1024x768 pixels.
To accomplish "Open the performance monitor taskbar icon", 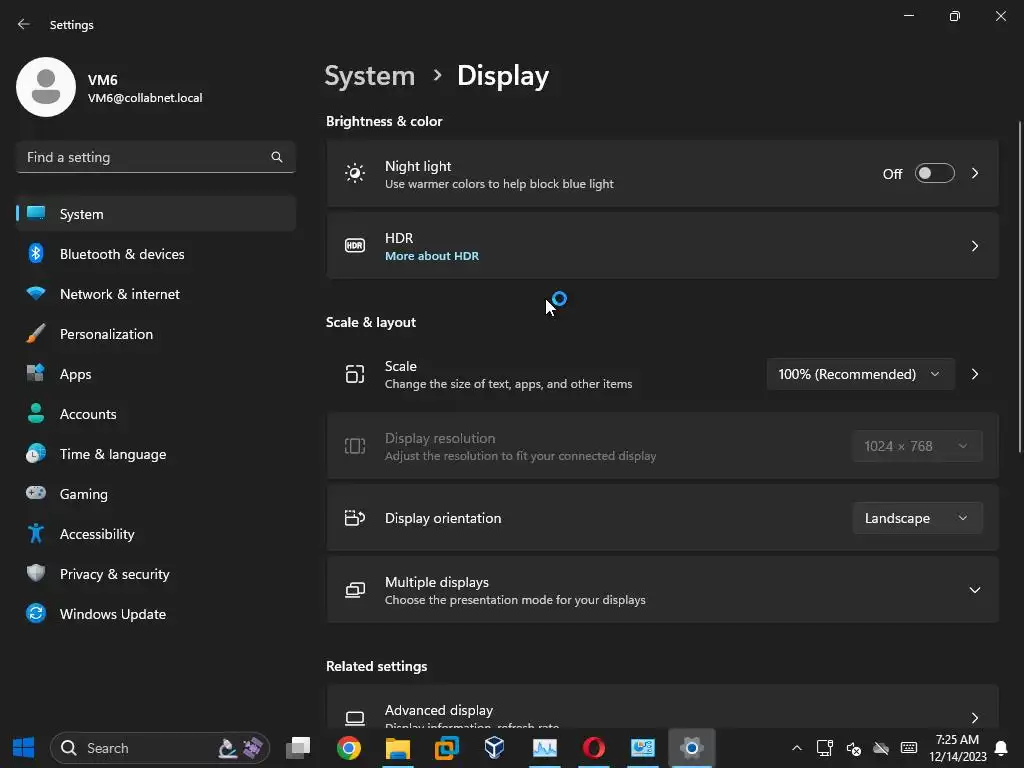I will (544, 748).
